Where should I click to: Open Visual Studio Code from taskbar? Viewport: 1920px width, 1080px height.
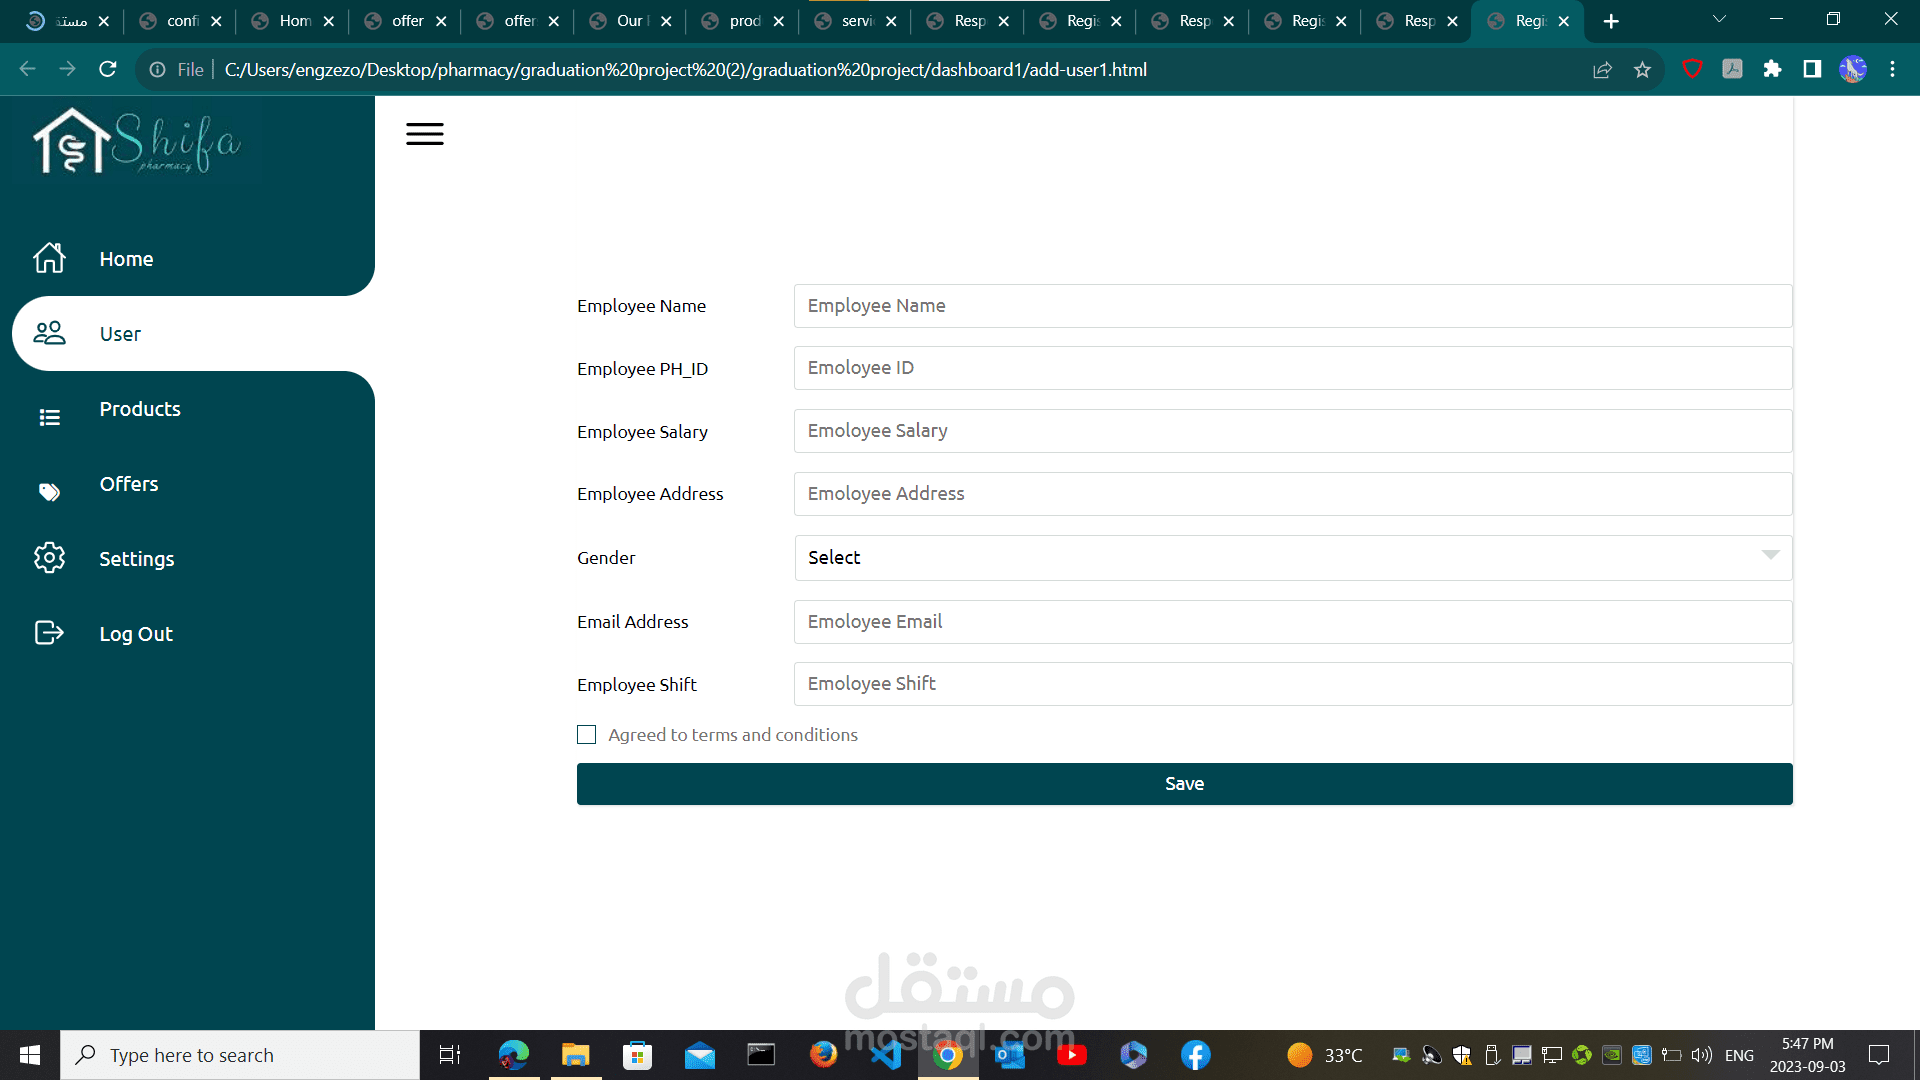point(886,1055)
